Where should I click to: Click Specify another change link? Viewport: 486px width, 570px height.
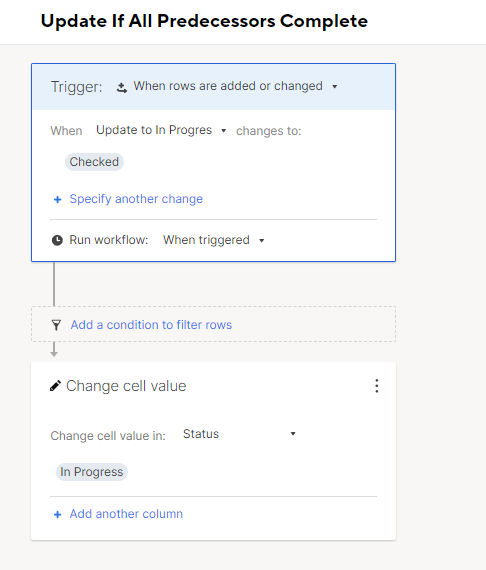tap(136, 199)
